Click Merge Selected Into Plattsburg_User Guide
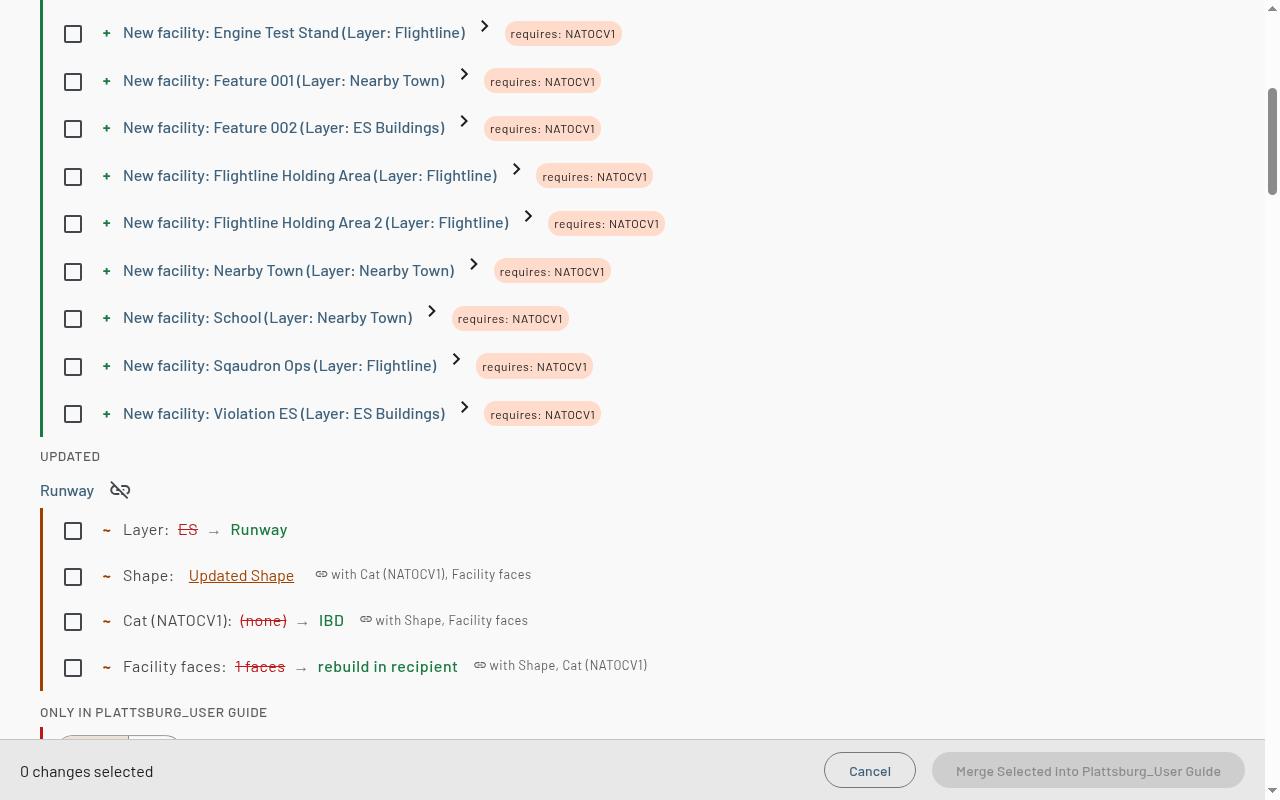Screen dimensions: 1280x800 [1088, 771]
